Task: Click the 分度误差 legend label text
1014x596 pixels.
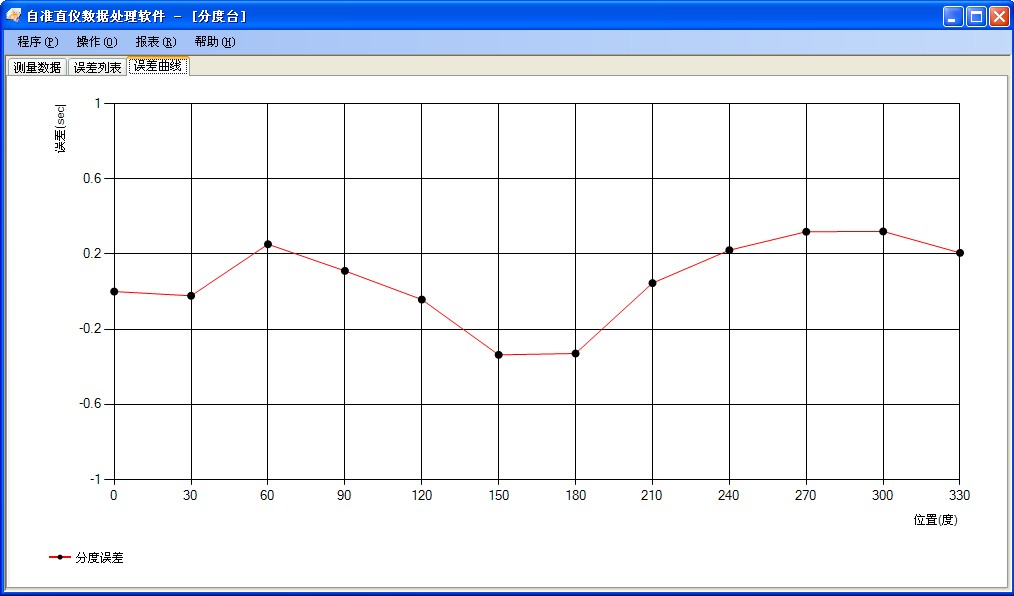Action: pos(99,557)
